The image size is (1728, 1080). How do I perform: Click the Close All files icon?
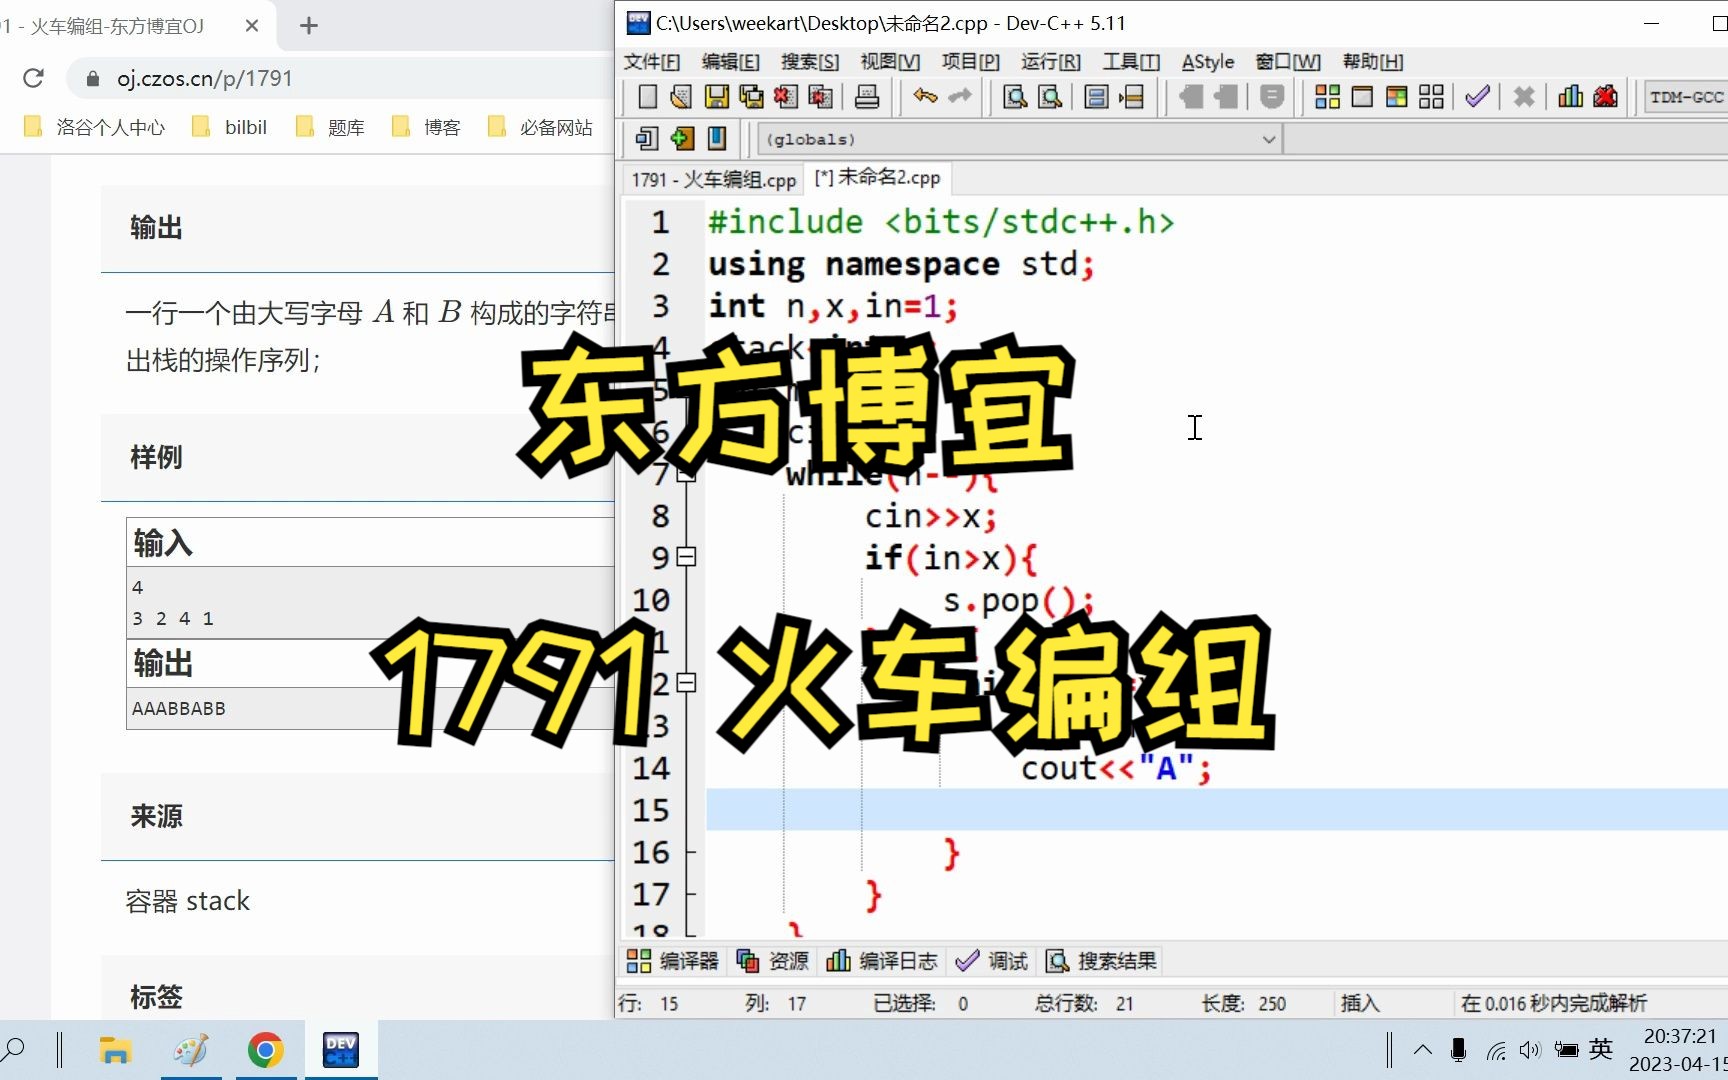click(821, 97)
